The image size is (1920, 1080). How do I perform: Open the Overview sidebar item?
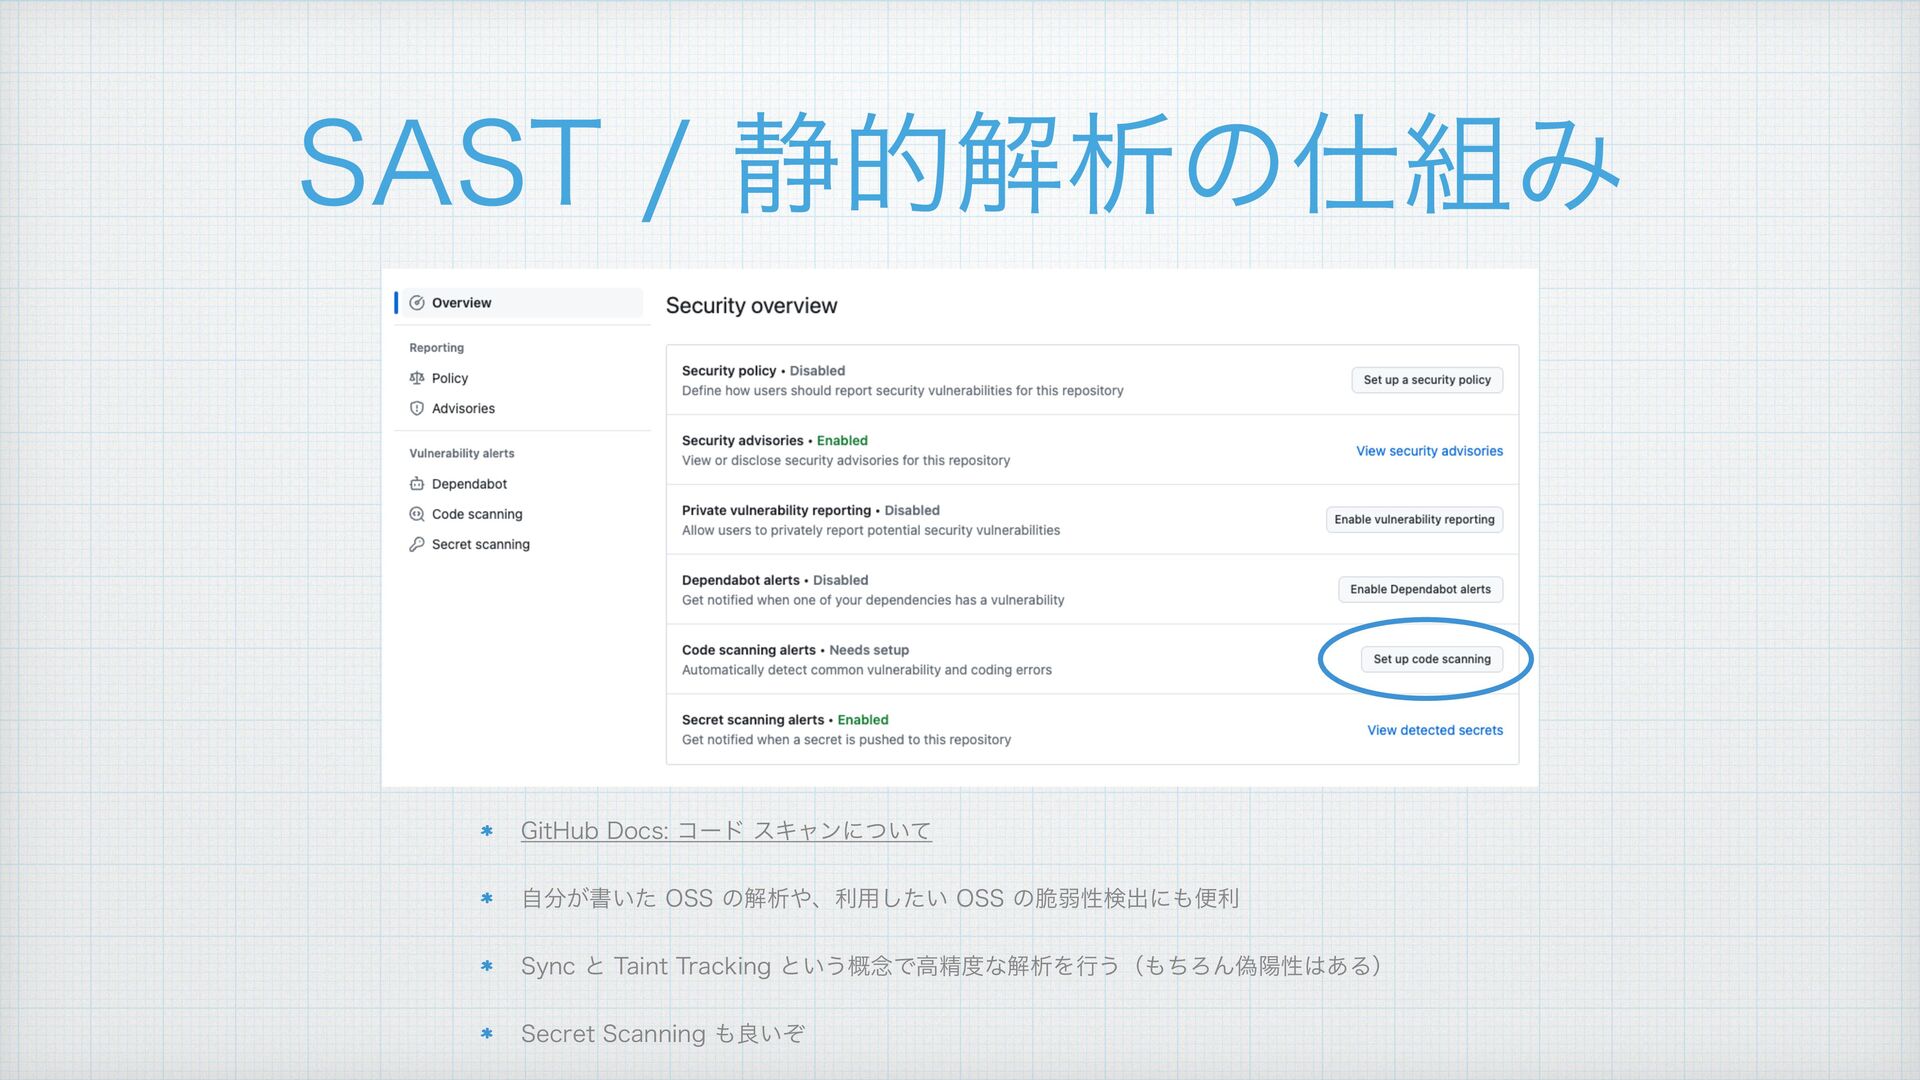tap(518, 303)
